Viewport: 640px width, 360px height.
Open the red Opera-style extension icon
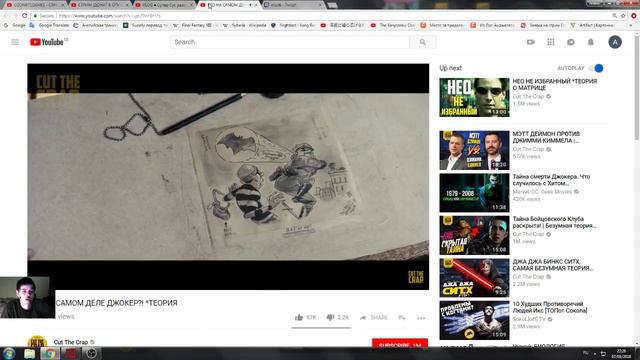click(x=633, y=16)
